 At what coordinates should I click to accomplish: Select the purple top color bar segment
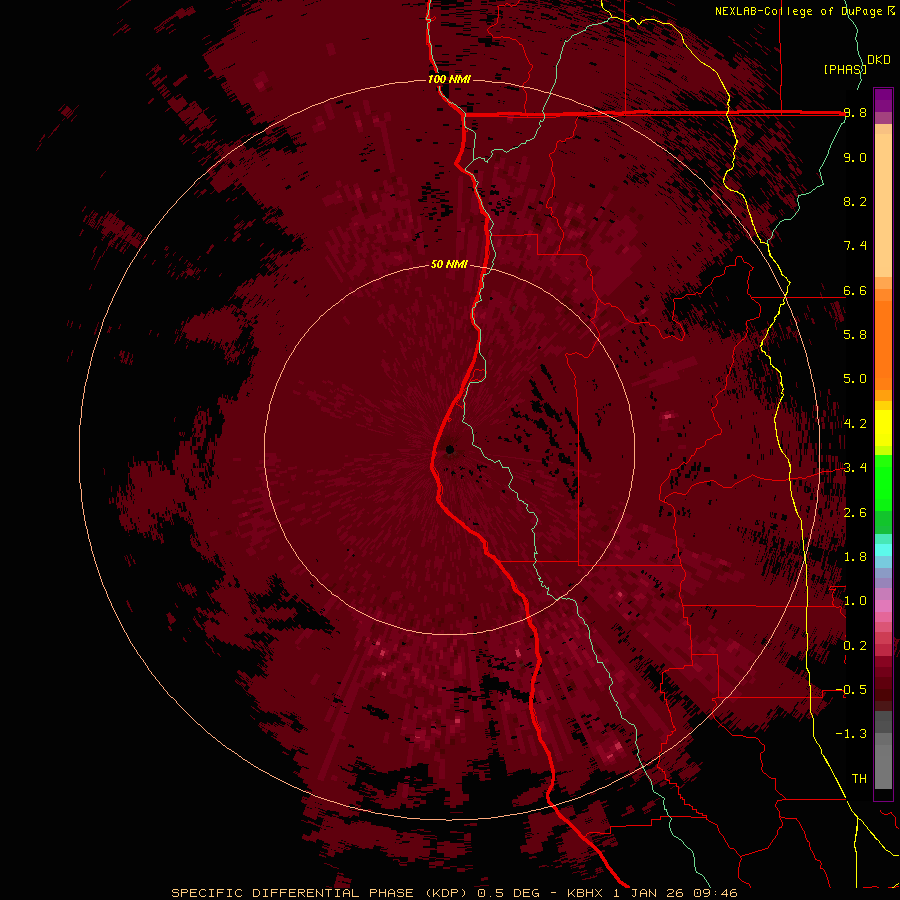coord(883,100)
